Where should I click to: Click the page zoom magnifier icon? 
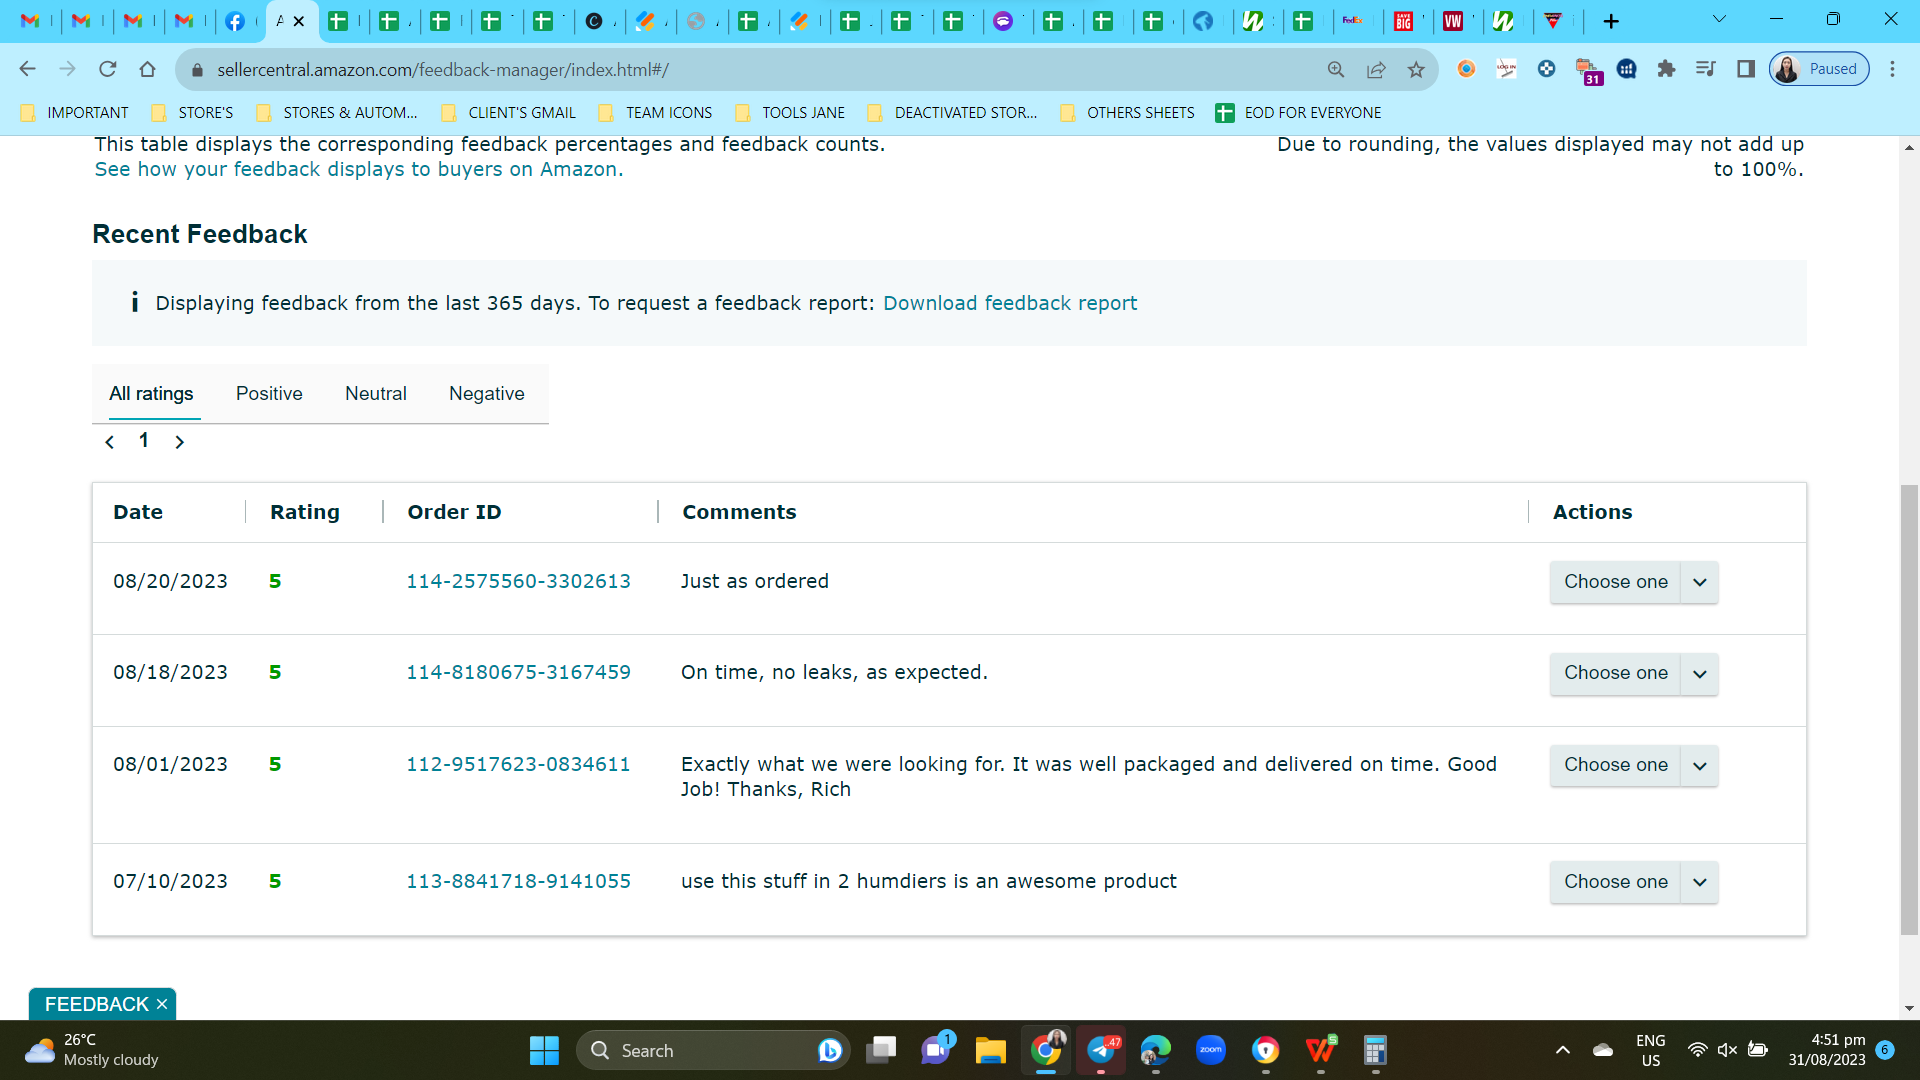[x=1336, y=69]
